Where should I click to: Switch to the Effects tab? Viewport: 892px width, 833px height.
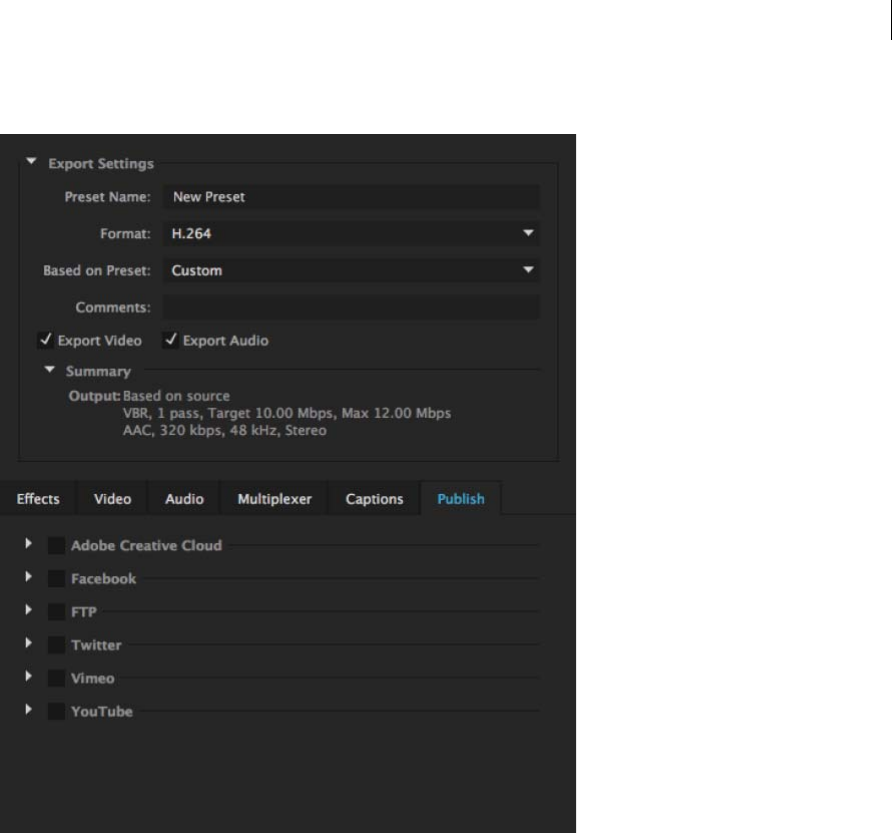click(x=38, y=499)
